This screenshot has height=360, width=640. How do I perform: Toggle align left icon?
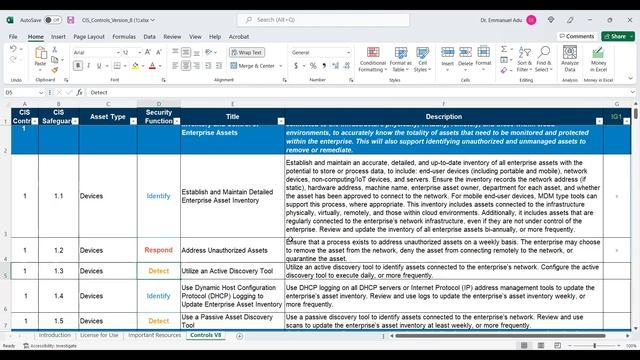[x=175, y=66]
